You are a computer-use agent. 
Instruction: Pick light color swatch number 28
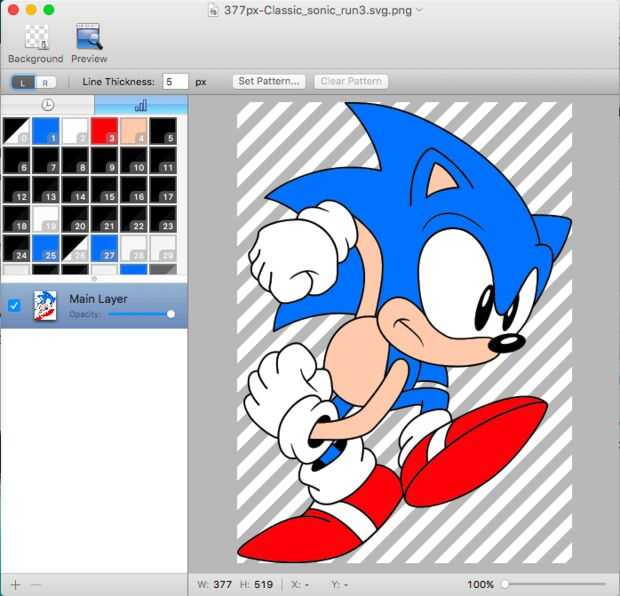click(134, 248)
